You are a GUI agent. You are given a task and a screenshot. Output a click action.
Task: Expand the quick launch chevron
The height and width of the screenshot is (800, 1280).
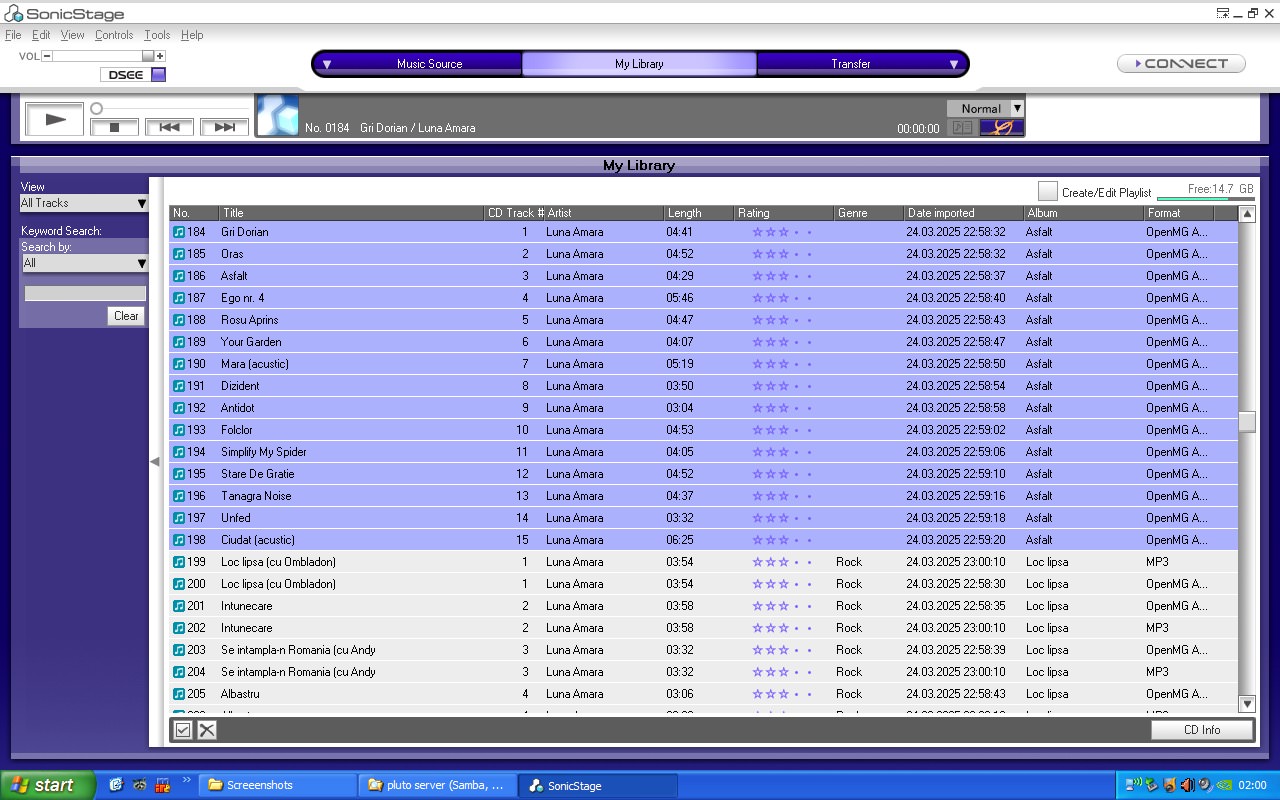click(186, 780)
